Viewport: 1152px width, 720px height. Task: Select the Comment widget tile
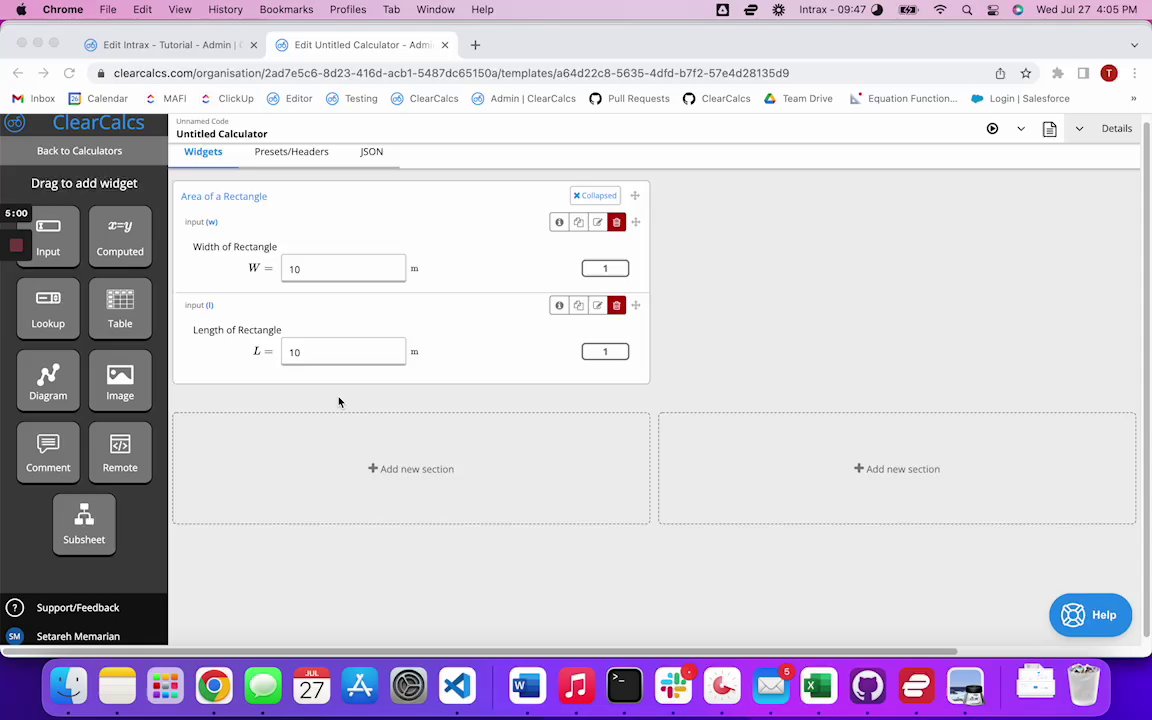48,453
